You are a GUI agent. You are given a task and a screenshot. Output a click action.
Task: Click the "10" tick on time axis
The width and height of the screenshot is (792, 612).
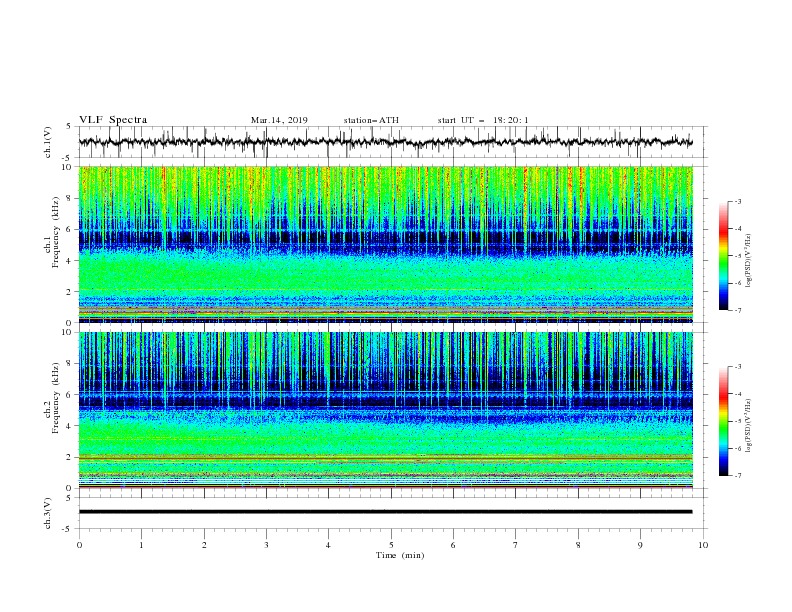(x=703, y=545)
